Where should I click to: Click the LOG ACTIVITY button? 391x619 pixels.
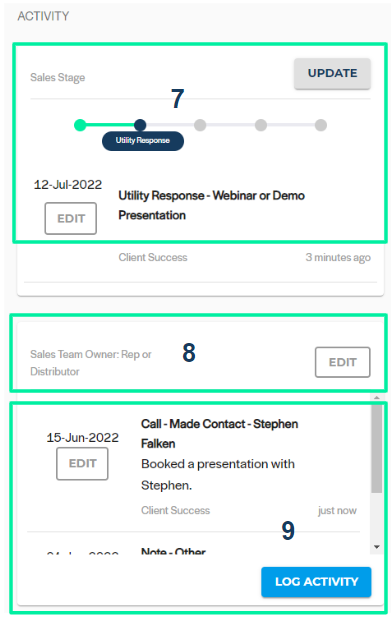pyautogui.click(x=316, y=581)
